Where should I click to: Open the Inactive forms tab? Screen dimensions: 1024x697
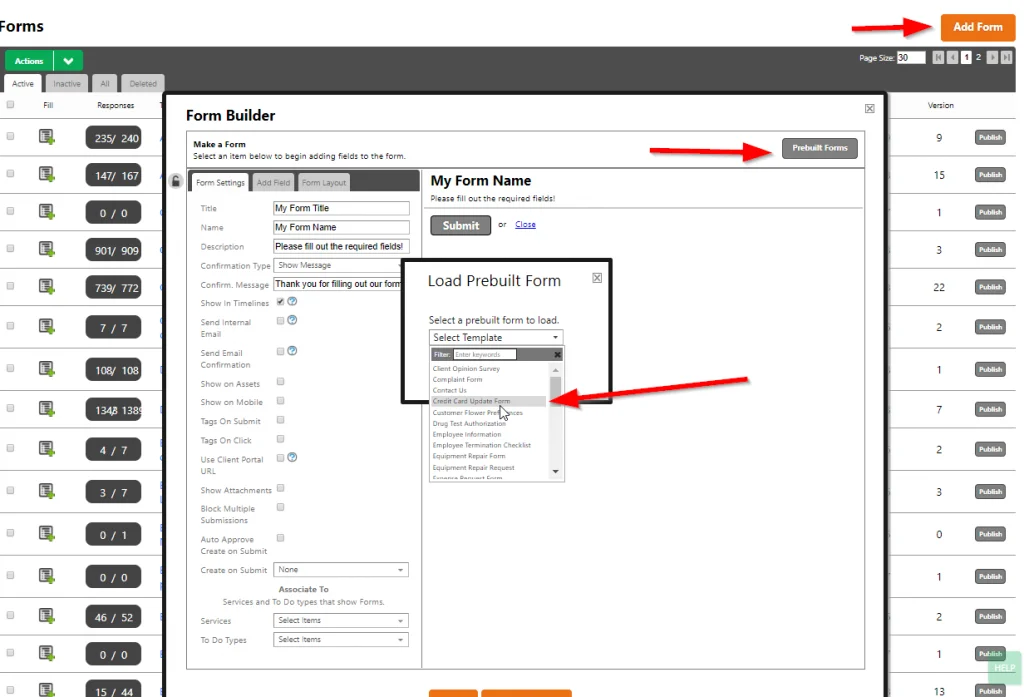(67, 84)
